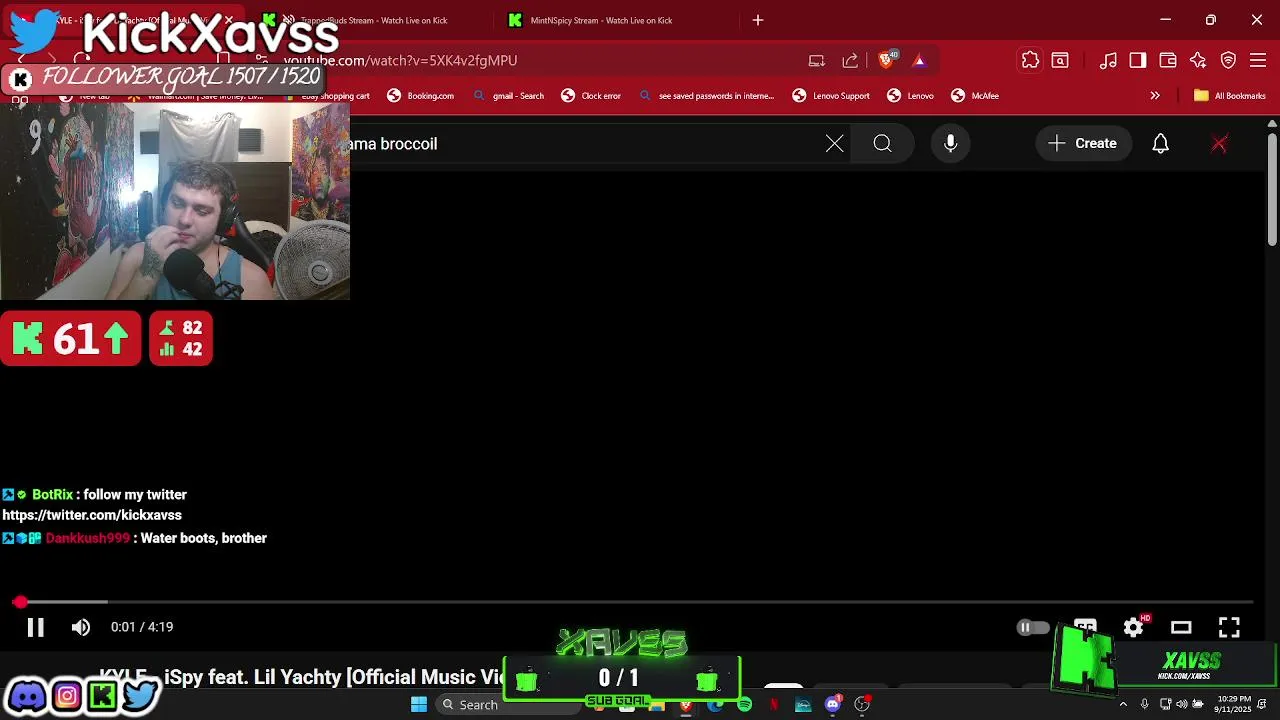Click the system tray microphone icon
1280x720 pixels.
click(x=1145, y=705)
